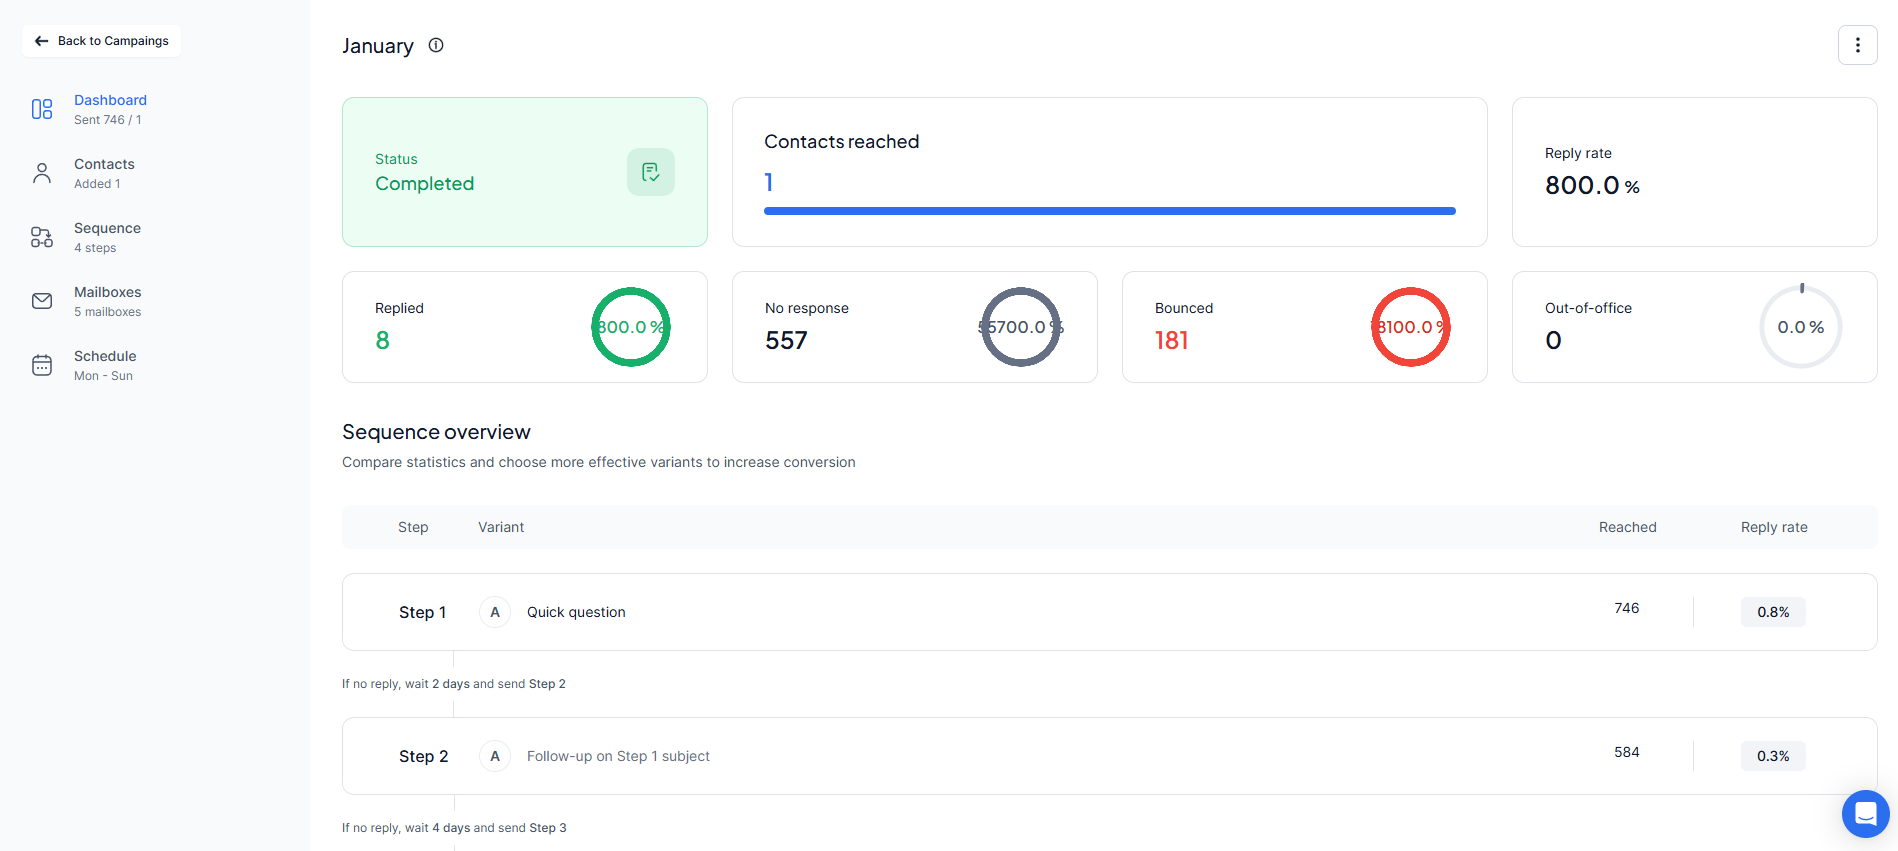The height and width of the screenshot is (851, 1898).
Task: Select the Sequence 4 steps item
Action: pos(107,237)
